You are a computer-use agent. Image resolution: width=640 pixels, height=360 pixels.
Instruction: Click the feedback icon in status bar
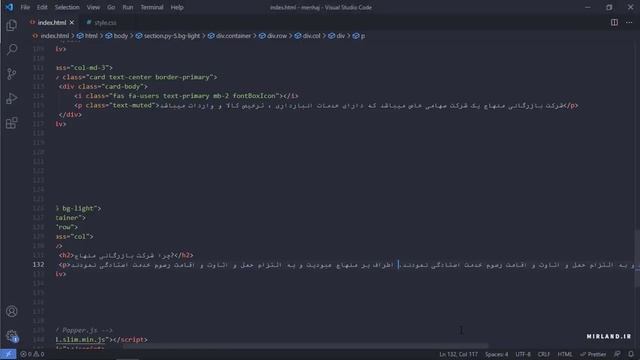point(618,354)
